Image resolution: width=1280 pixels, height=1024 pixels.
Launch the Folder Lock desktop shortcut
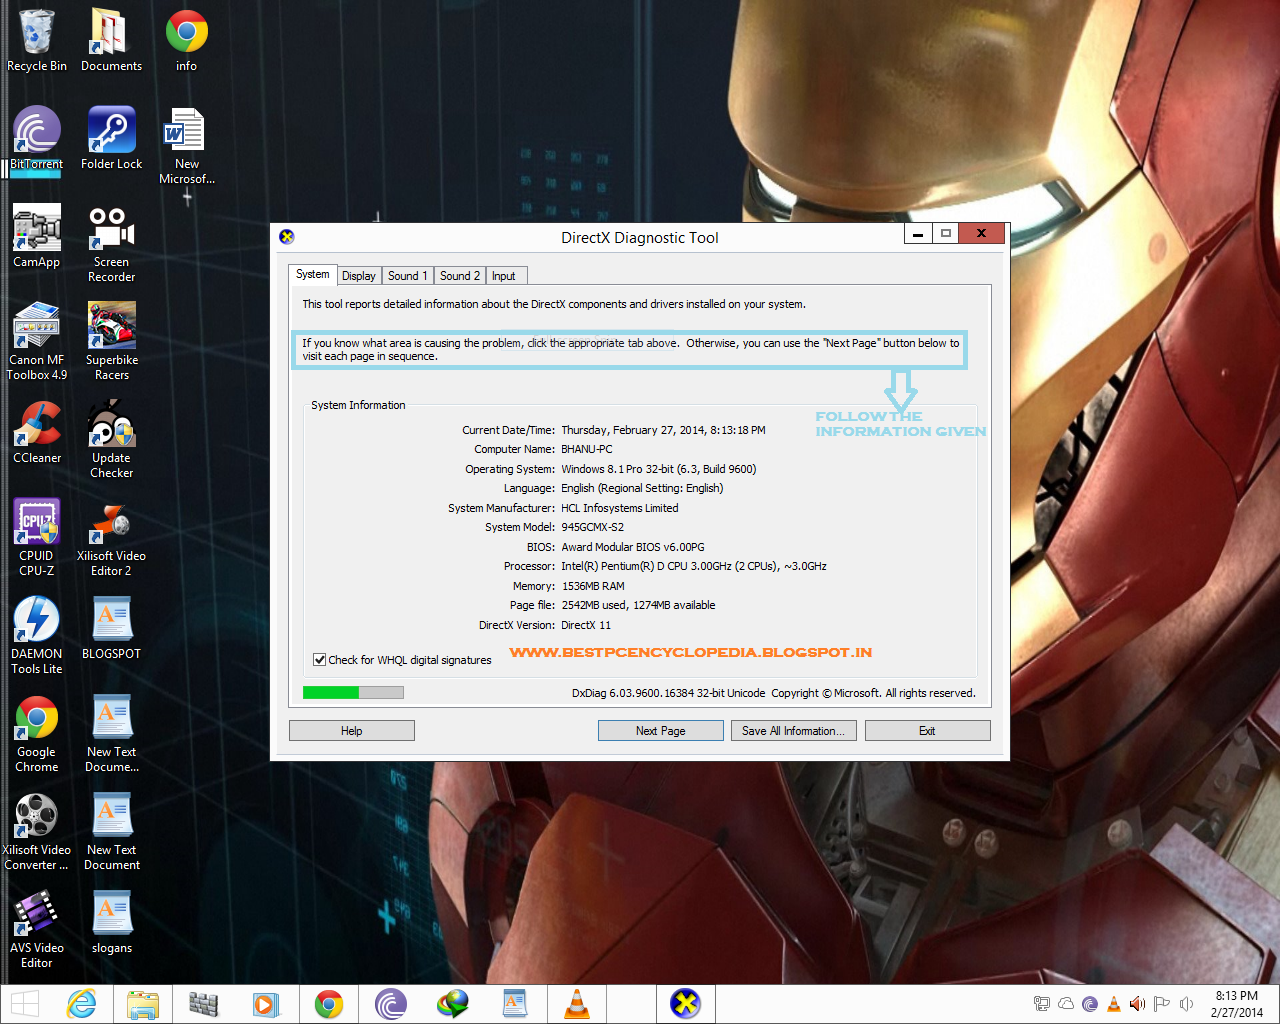(111, 138)
